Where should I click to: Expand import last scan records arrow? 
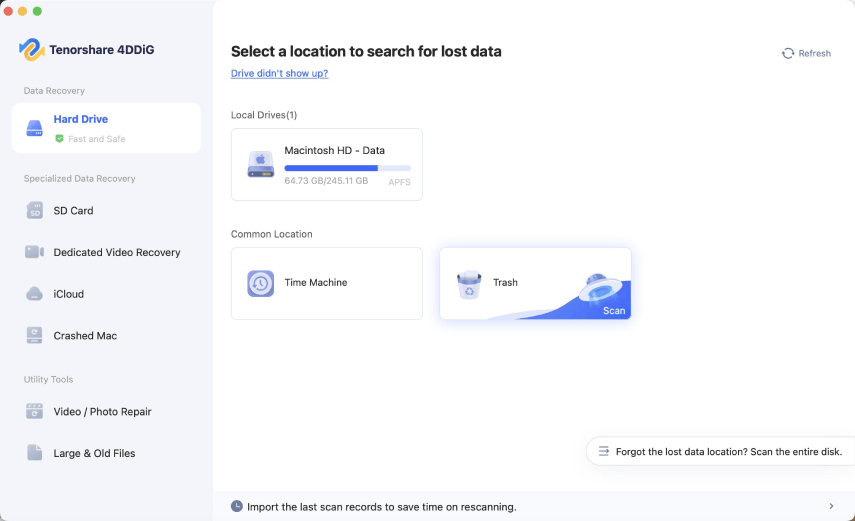pyautogui.click(x=831, y=506)
